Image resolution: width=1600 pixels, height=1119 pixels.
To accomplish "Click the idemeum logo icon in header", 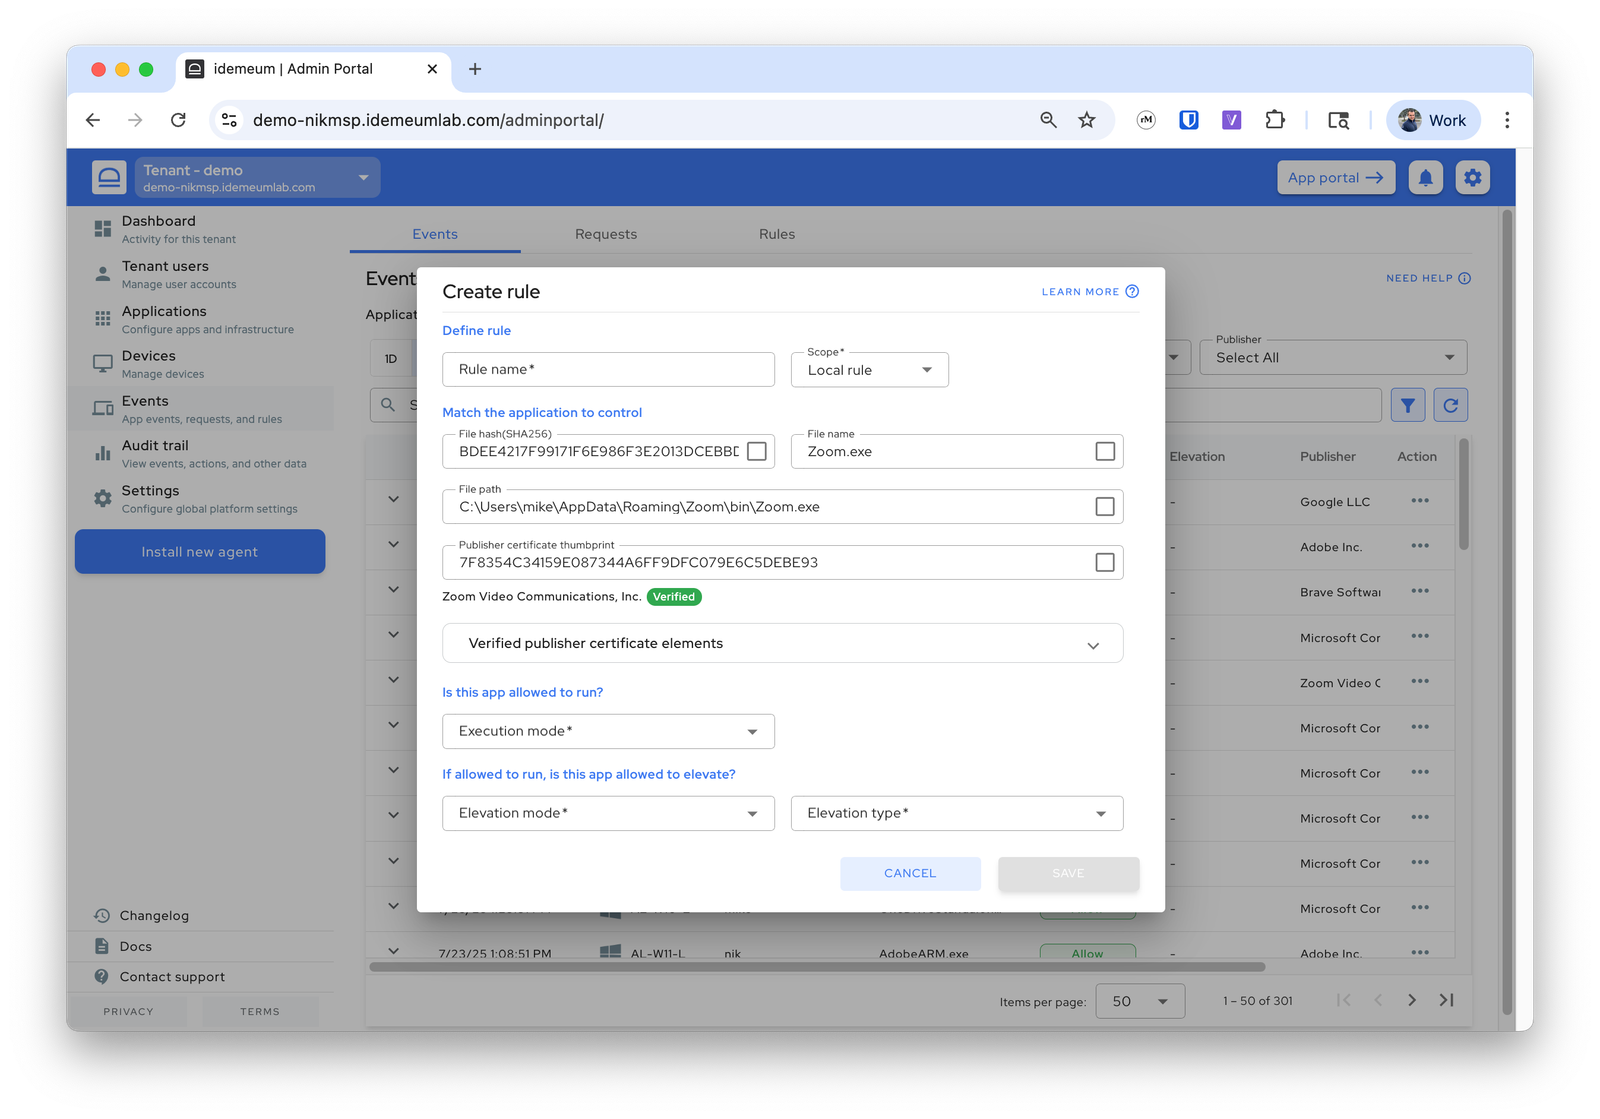I will [109, 177].
